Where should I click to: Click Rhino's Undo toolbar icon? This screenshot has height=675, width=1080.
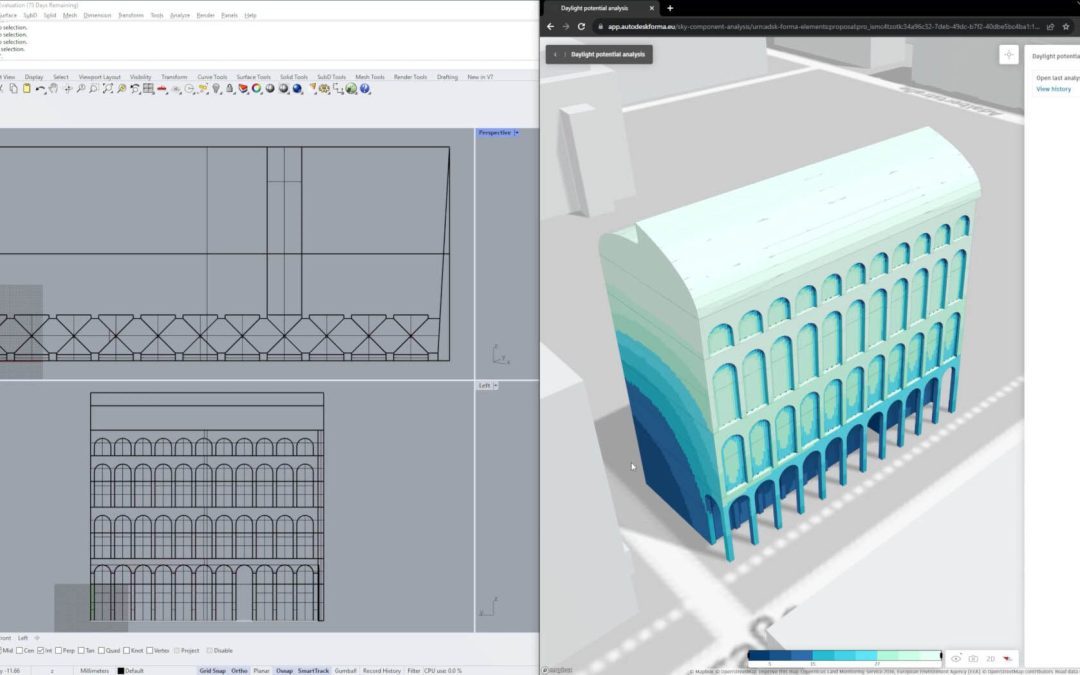tap(42, 90)
